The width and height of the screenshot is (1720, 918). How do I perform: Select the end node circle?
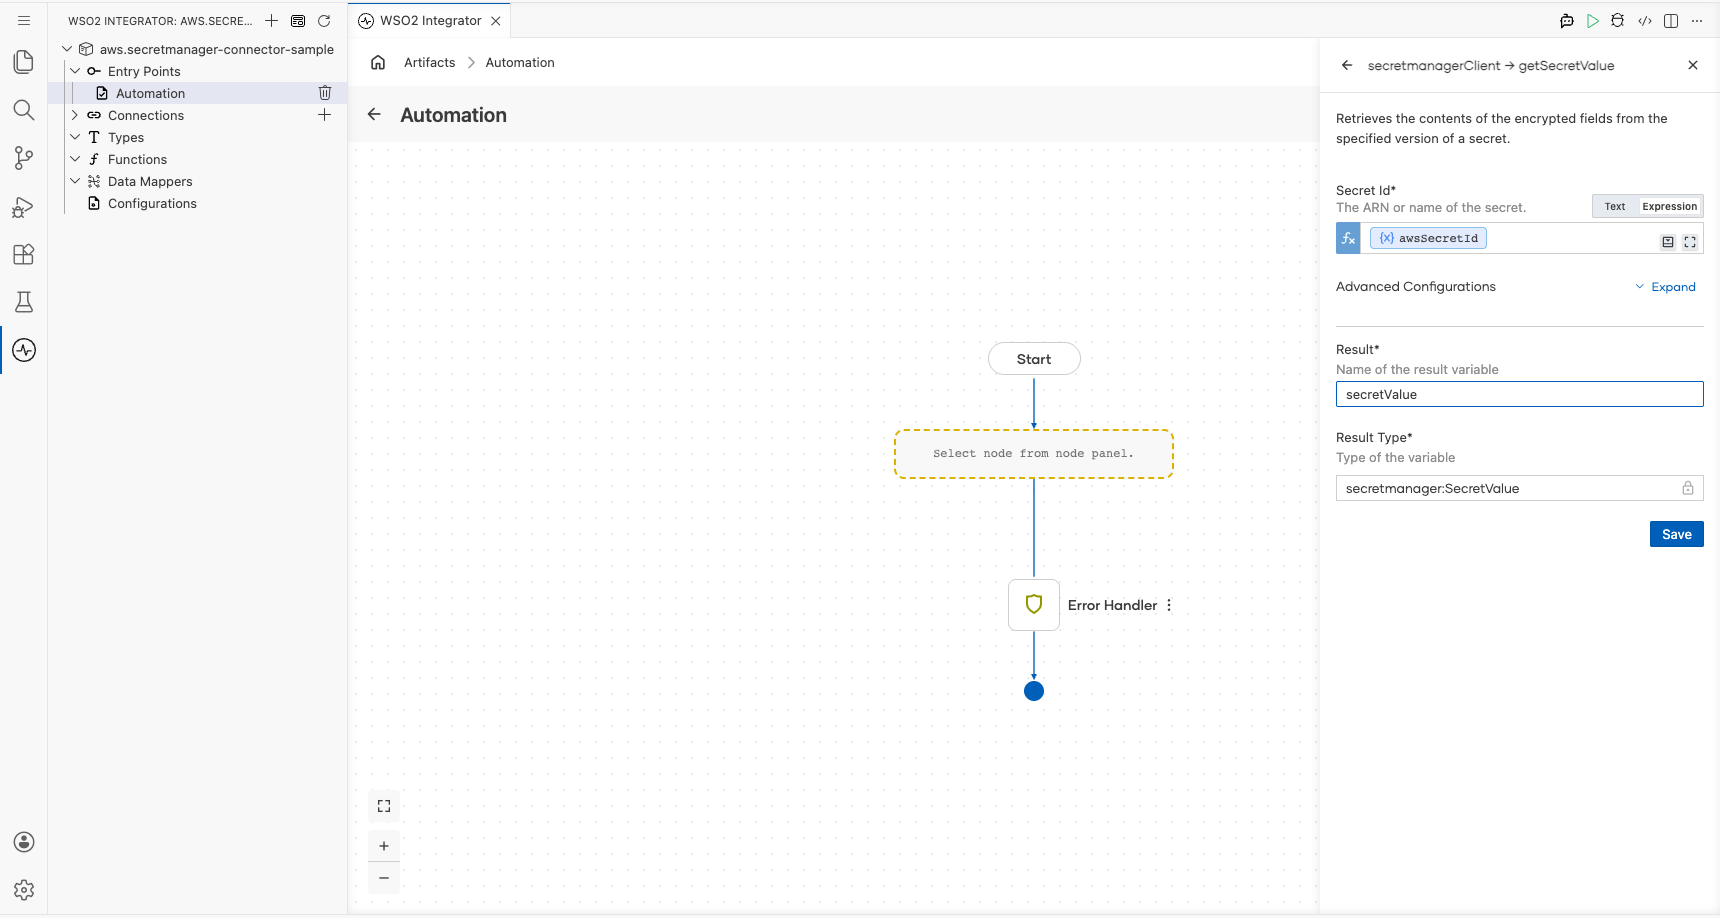1034,691
